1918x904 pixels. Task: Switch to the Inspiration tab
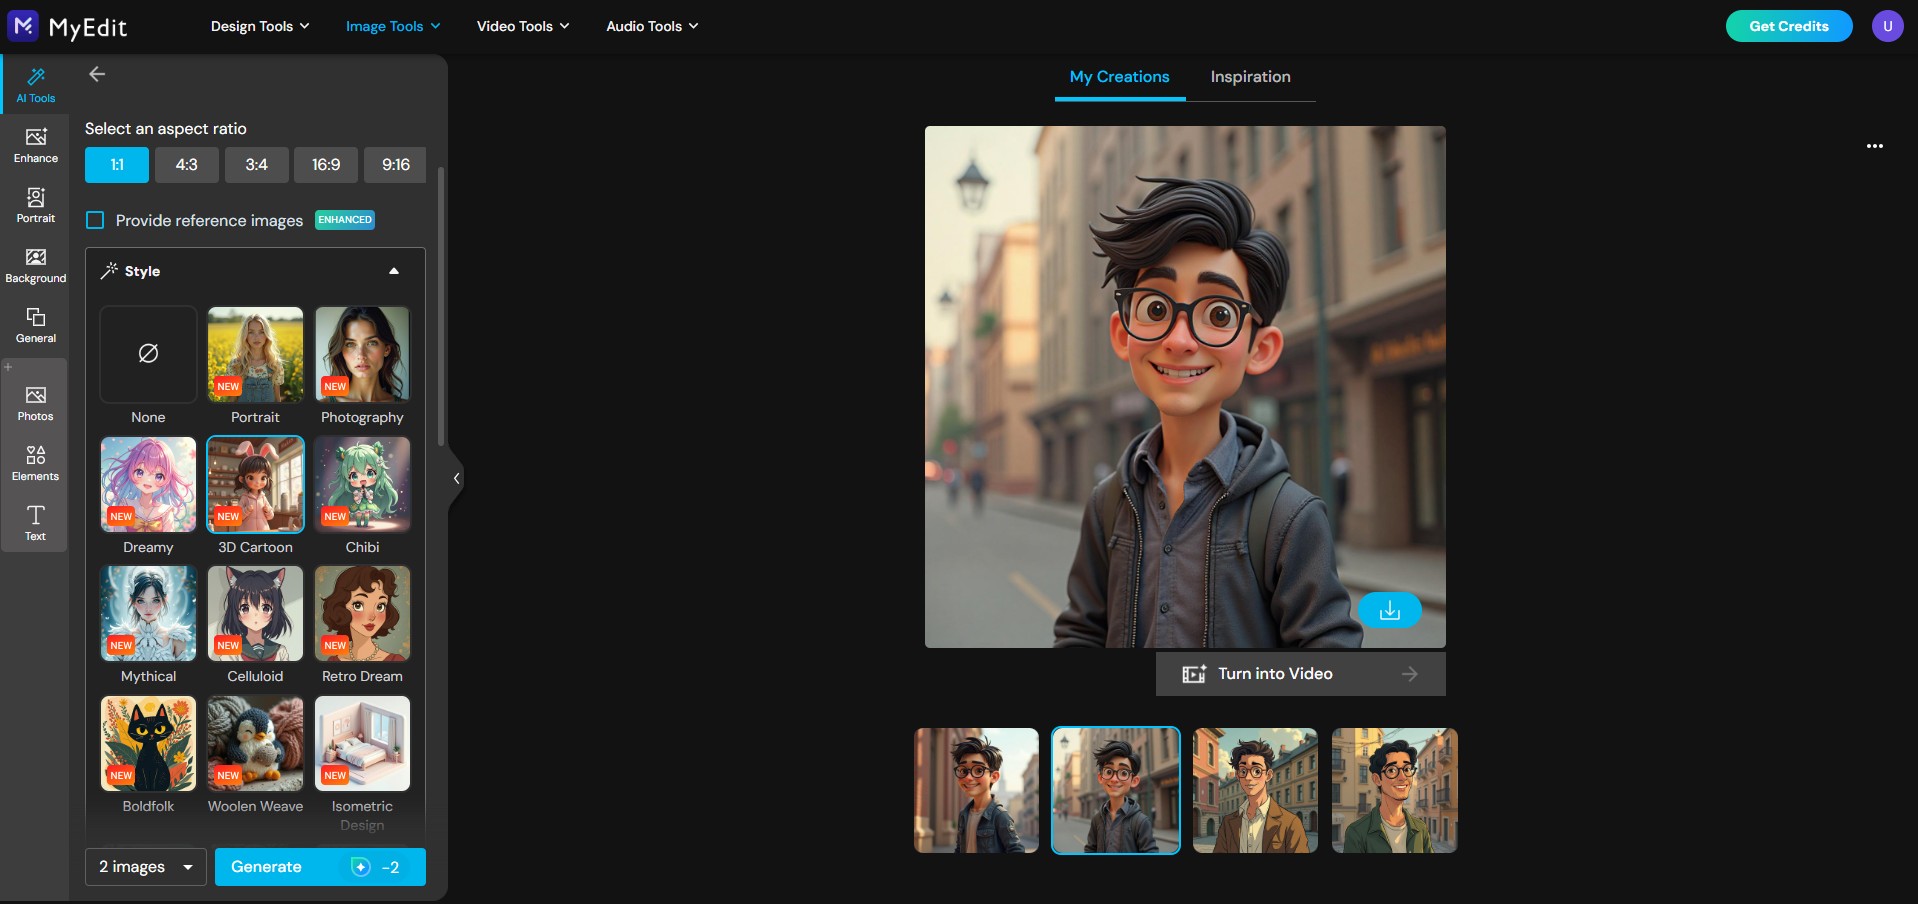(x=1250, y=76)
